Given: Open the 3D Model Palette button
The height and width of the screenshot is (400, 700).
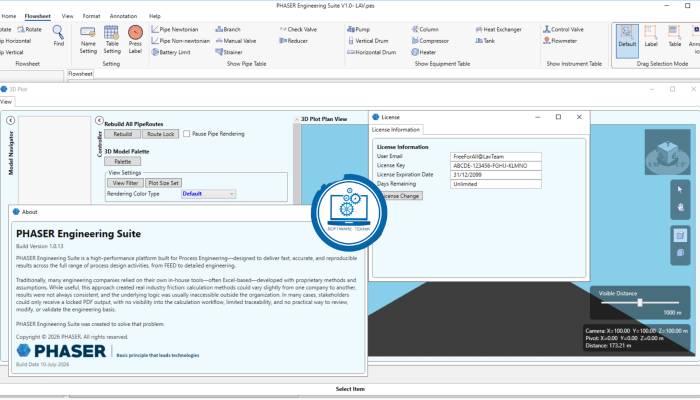Looking at the screenshot, I should 123,162.
